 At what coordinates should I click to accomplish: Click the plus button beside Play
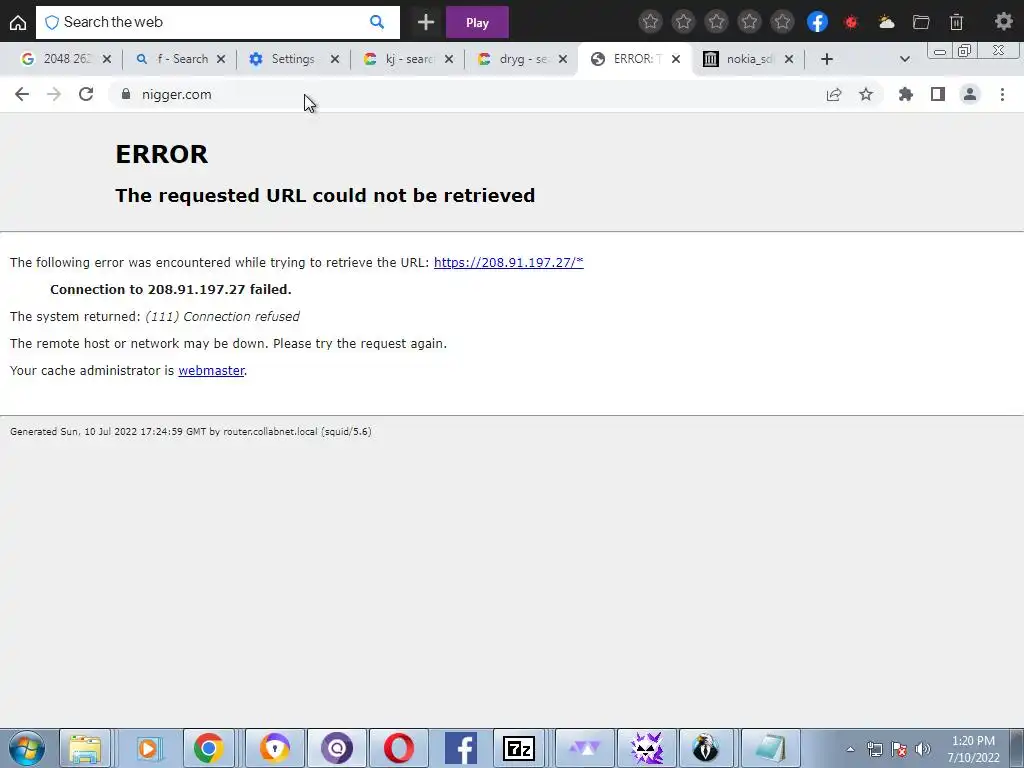[x=426, y=22]
